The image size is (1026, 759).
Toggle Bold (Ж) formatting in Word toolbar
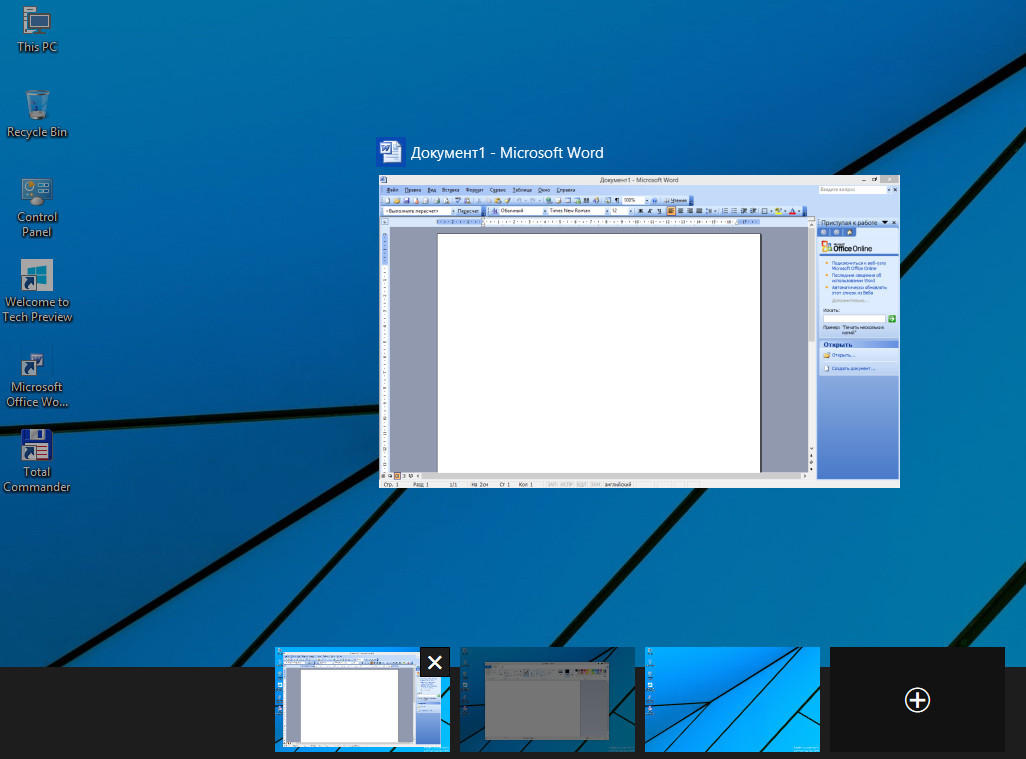(640, 211)
